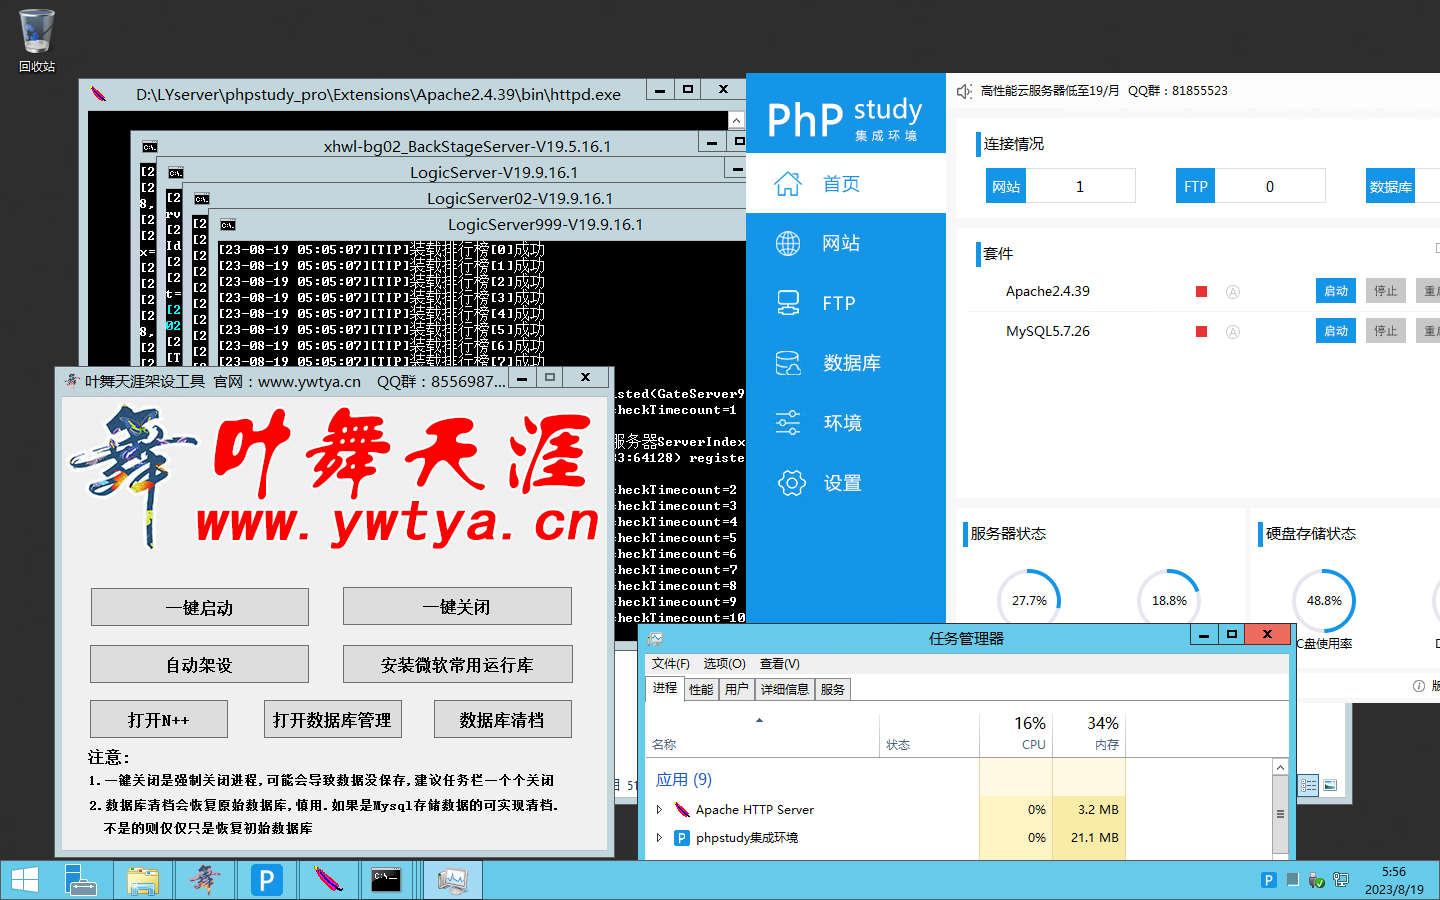Click the Task Manager vertical scrollbar up arrow
The width and height of the screenshot is (1440, 900).
[1280, 767]
